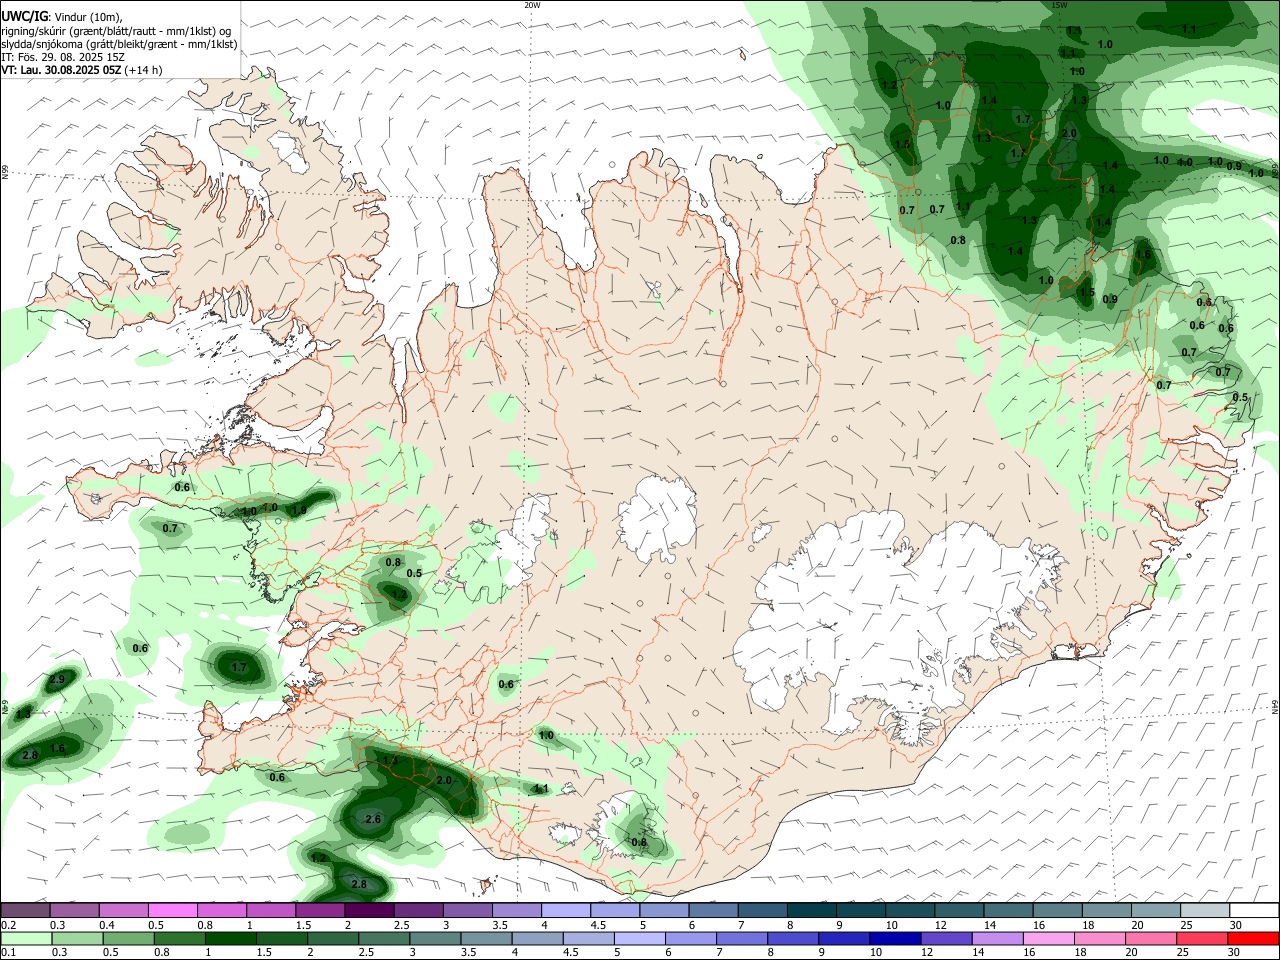Click the lavender swatch labeled 14 in the lower legend row
1280x960 pixels.
pyautogui.click(x=998, y=939)
